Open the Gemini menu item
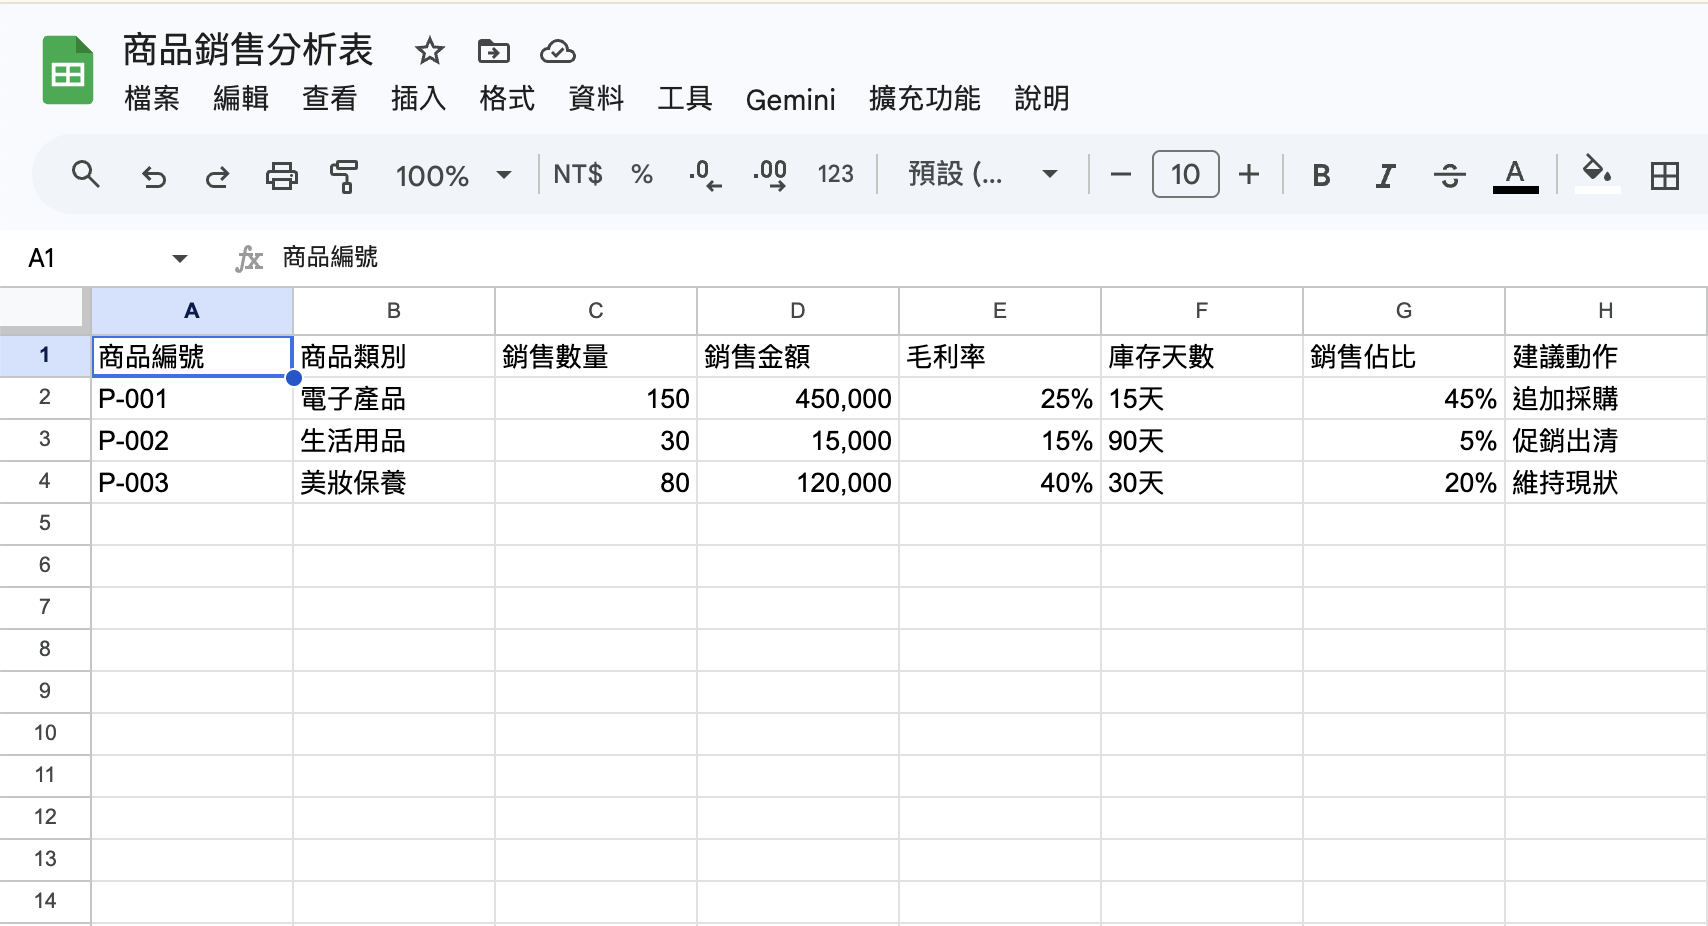 pyautogui.click(x=790, y=99)
